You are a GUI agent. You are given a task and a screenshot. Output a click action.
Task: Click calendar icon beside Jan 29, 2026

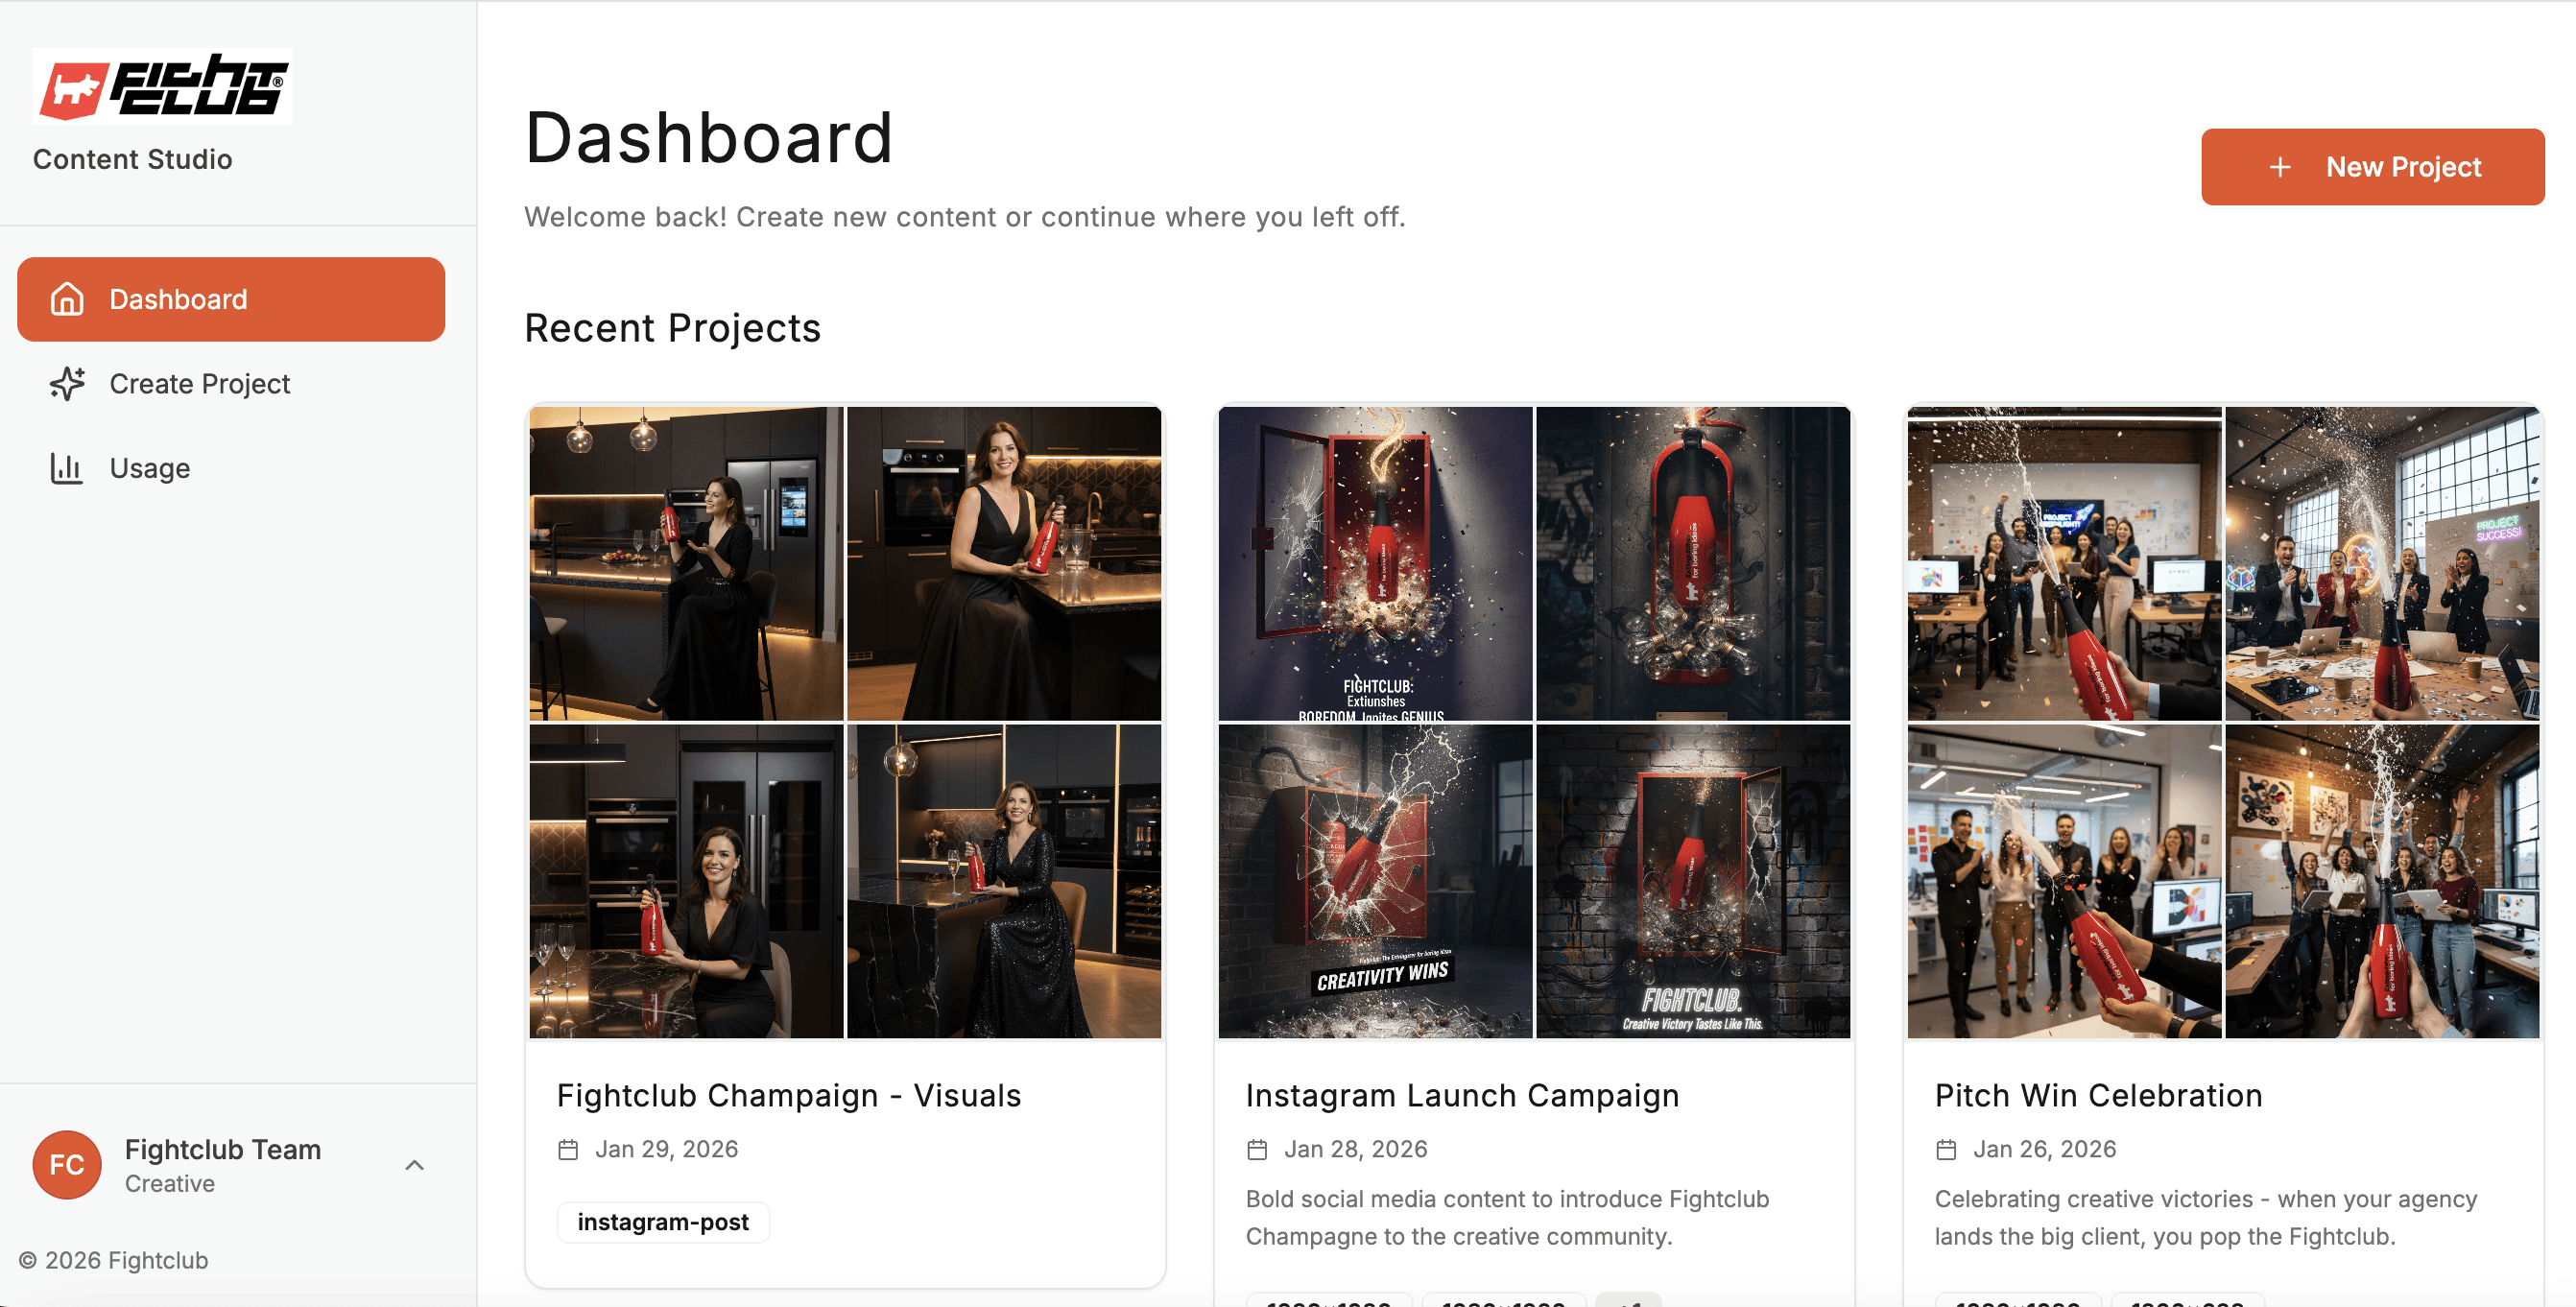click(x=568, y=1150)
